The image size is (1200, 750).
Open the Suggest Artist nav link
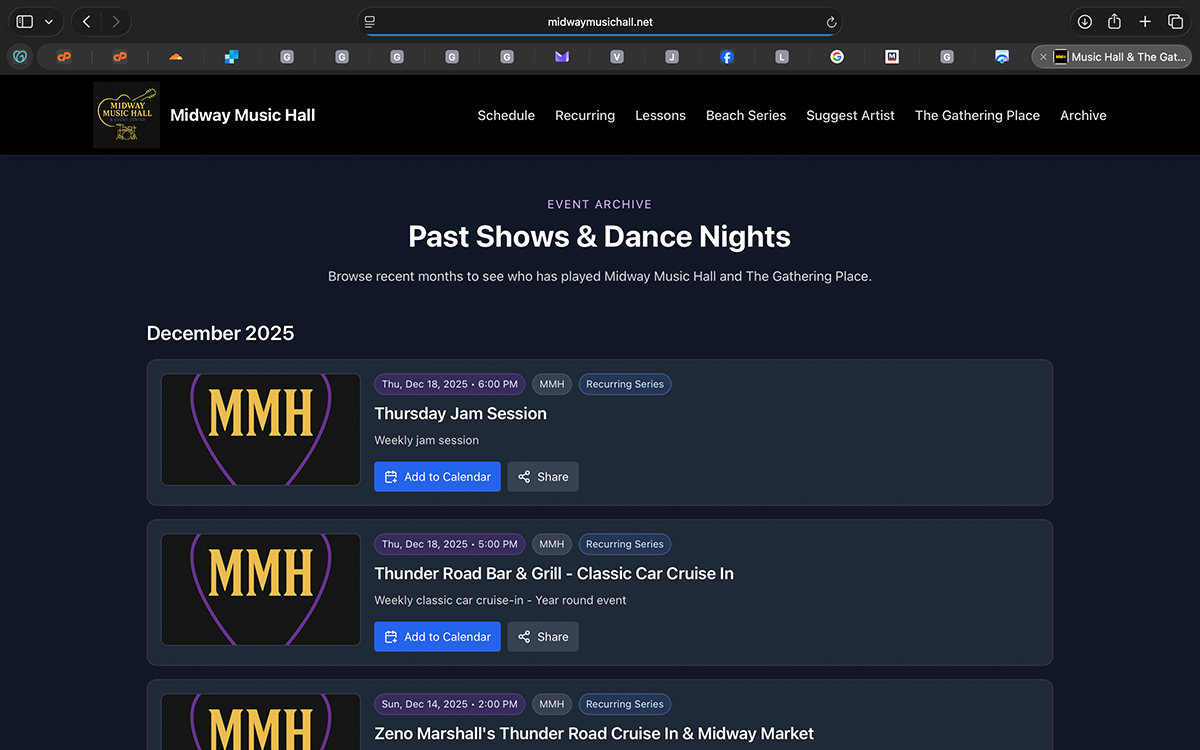coord(851,115)
